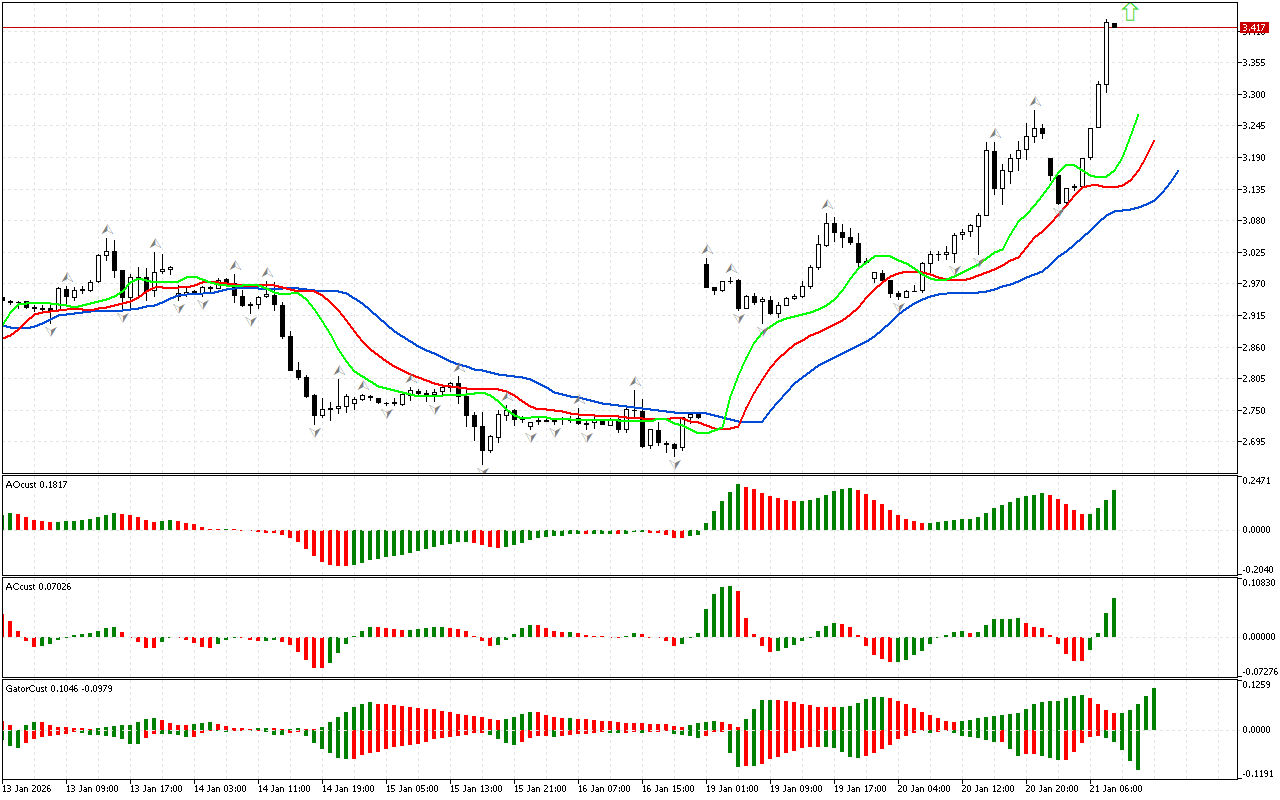The image size is (1280, 800).
Task: Click the 14 Jan 11:00 time label
Action: (x=284, y=788)
